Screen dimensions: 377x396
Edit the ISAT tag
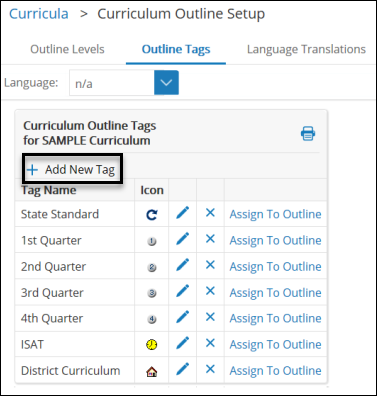182,343
